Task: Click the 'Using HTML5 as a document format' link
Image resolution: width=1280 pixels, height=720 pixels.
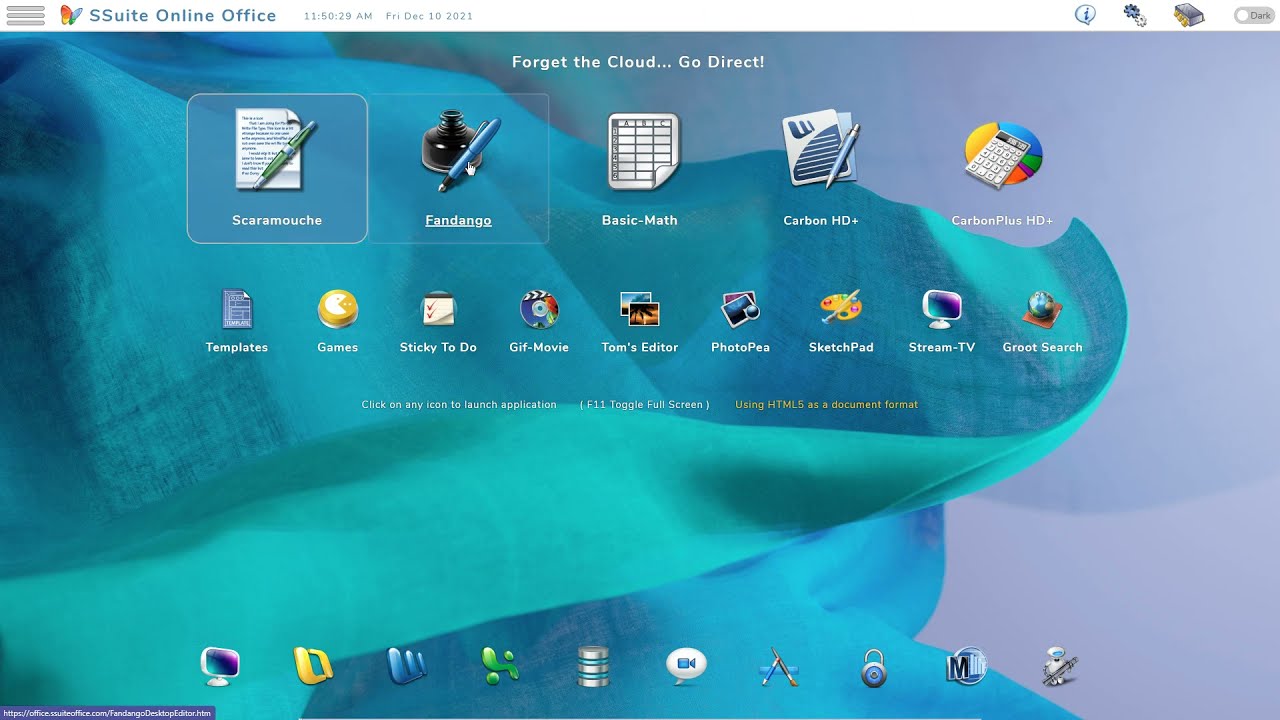Action: point(827,405)
